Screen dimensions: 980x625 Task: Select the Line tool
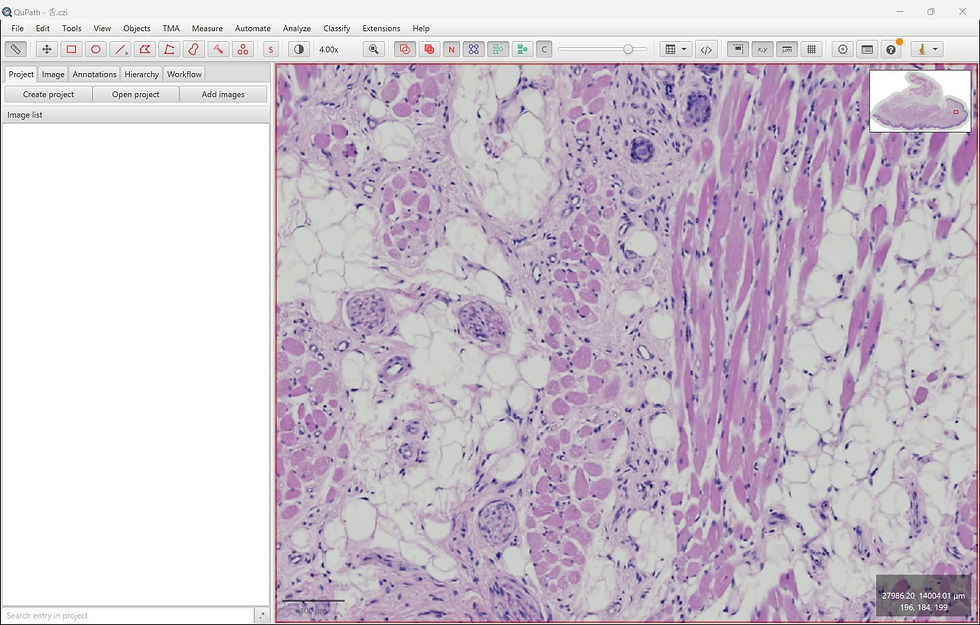tap(120, 49)
